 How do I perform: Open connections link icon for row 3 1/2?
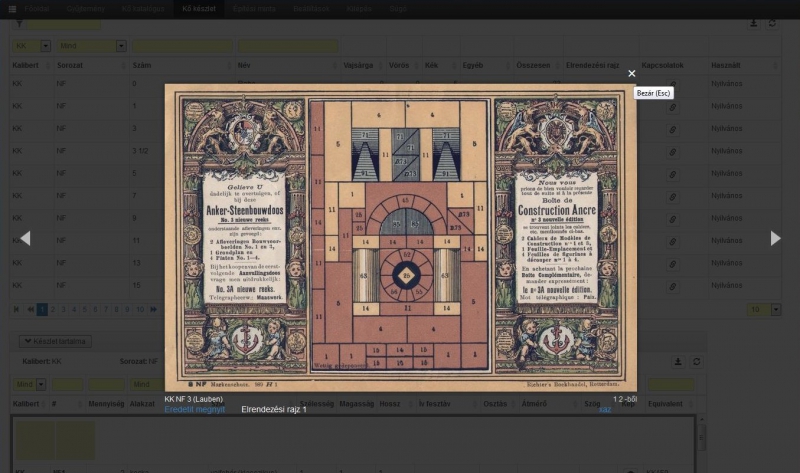[672, 153]
